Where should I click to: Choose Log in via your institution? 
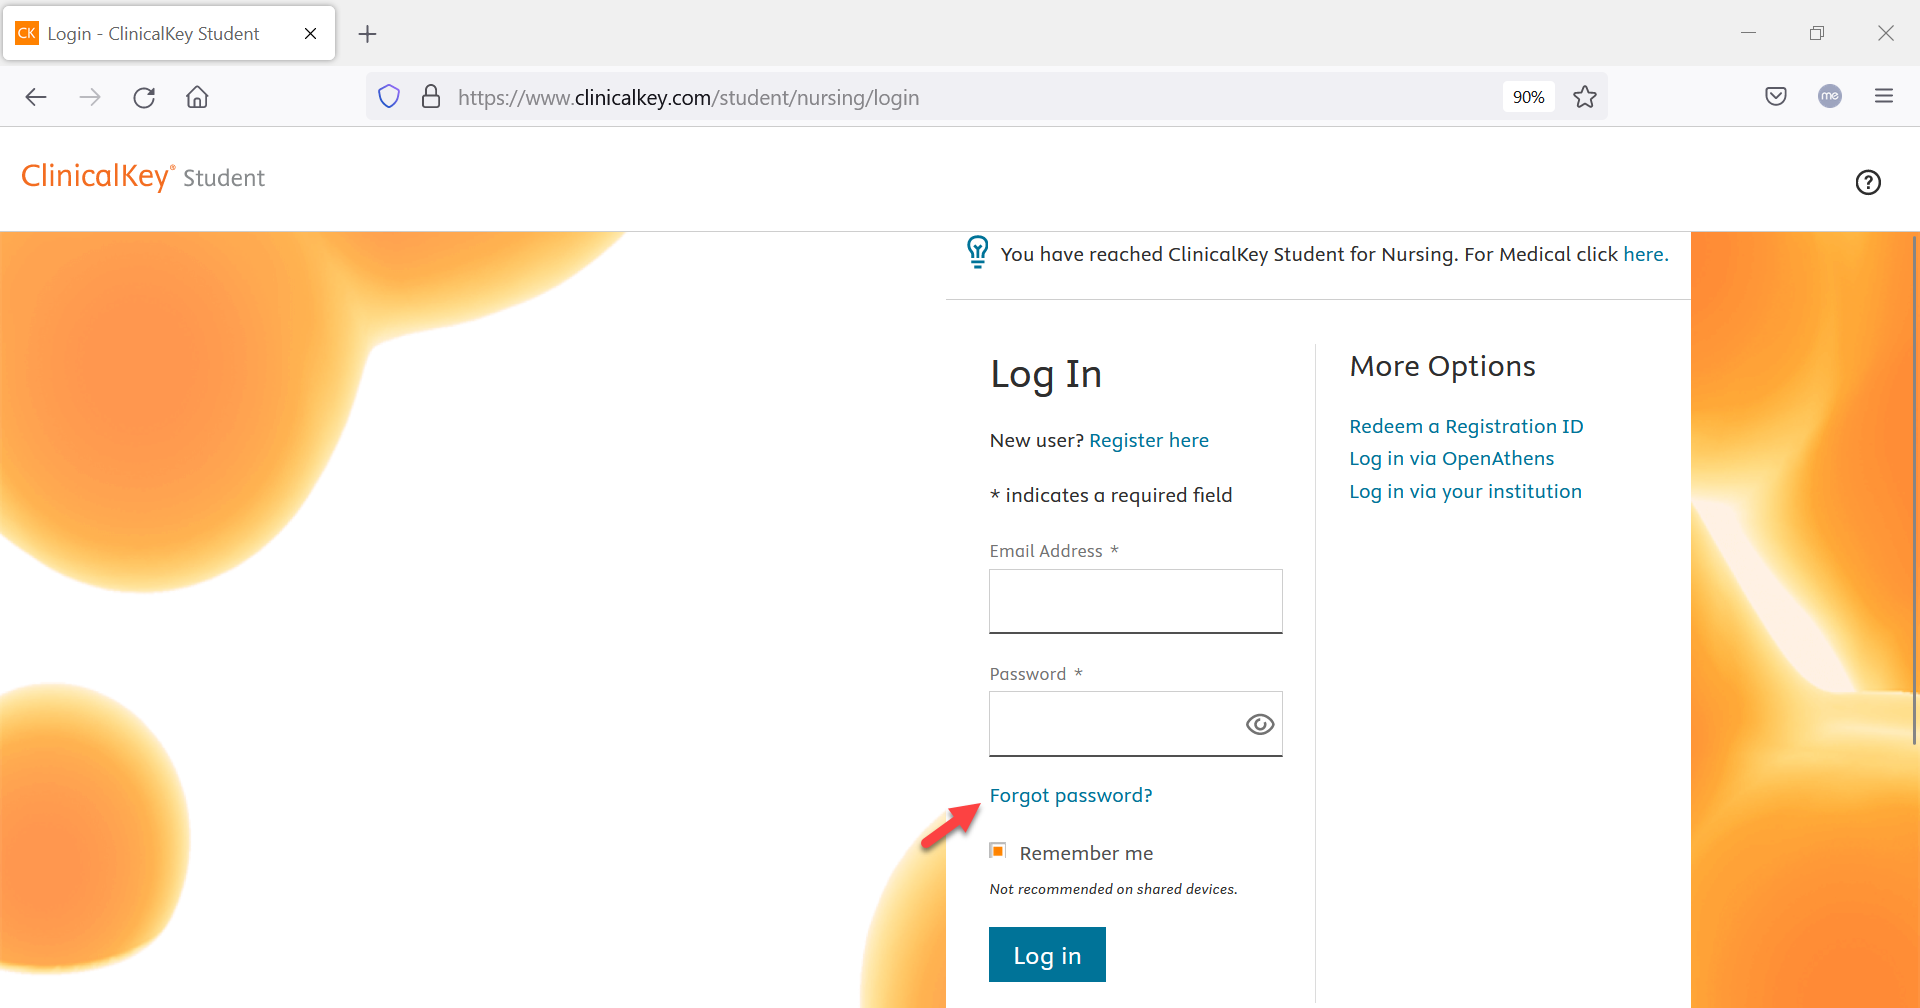pos(1465,491)
